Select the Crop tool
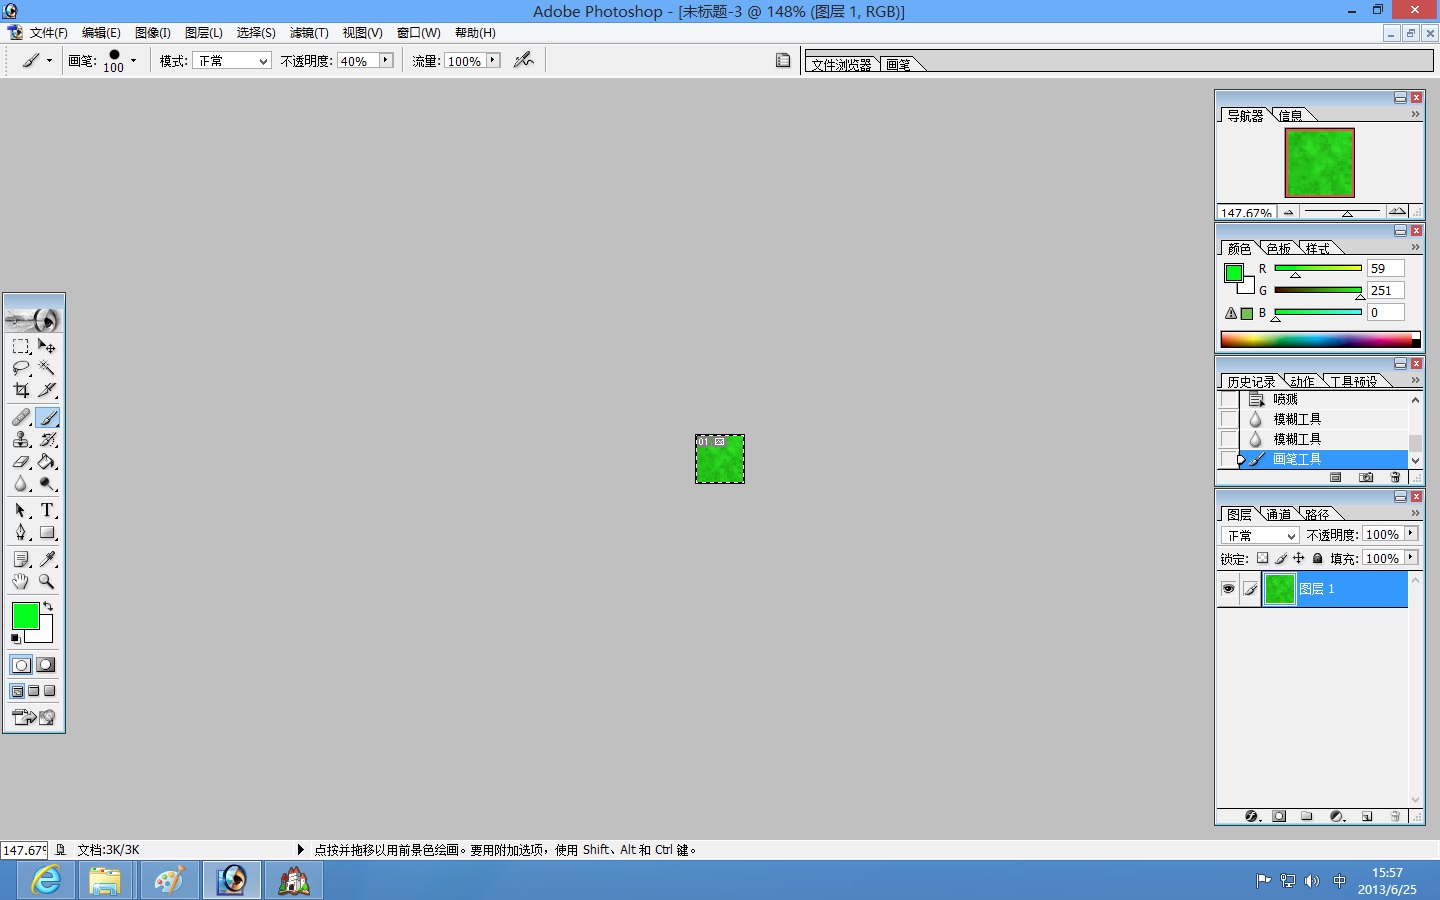 tap(21, 390)
